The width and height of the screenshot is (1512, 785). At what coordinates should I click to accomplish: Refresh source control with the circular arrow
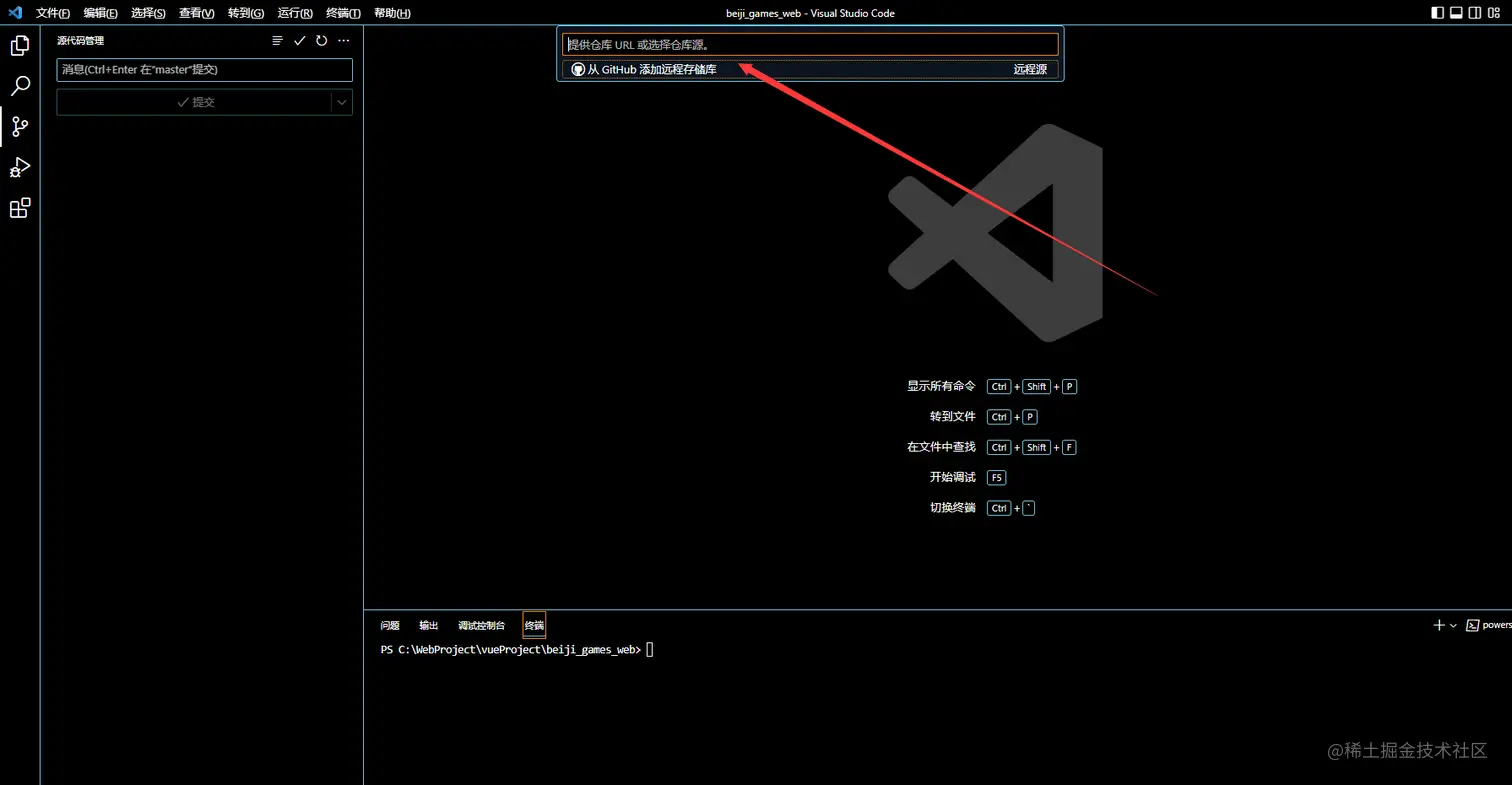click(321, 41)
